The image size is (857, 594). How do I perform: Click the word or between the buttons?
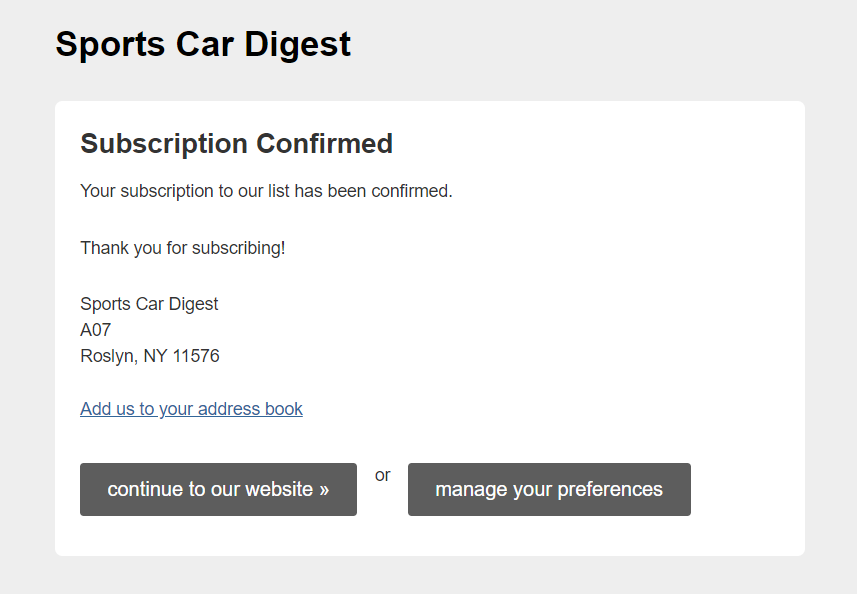[383, 475]
